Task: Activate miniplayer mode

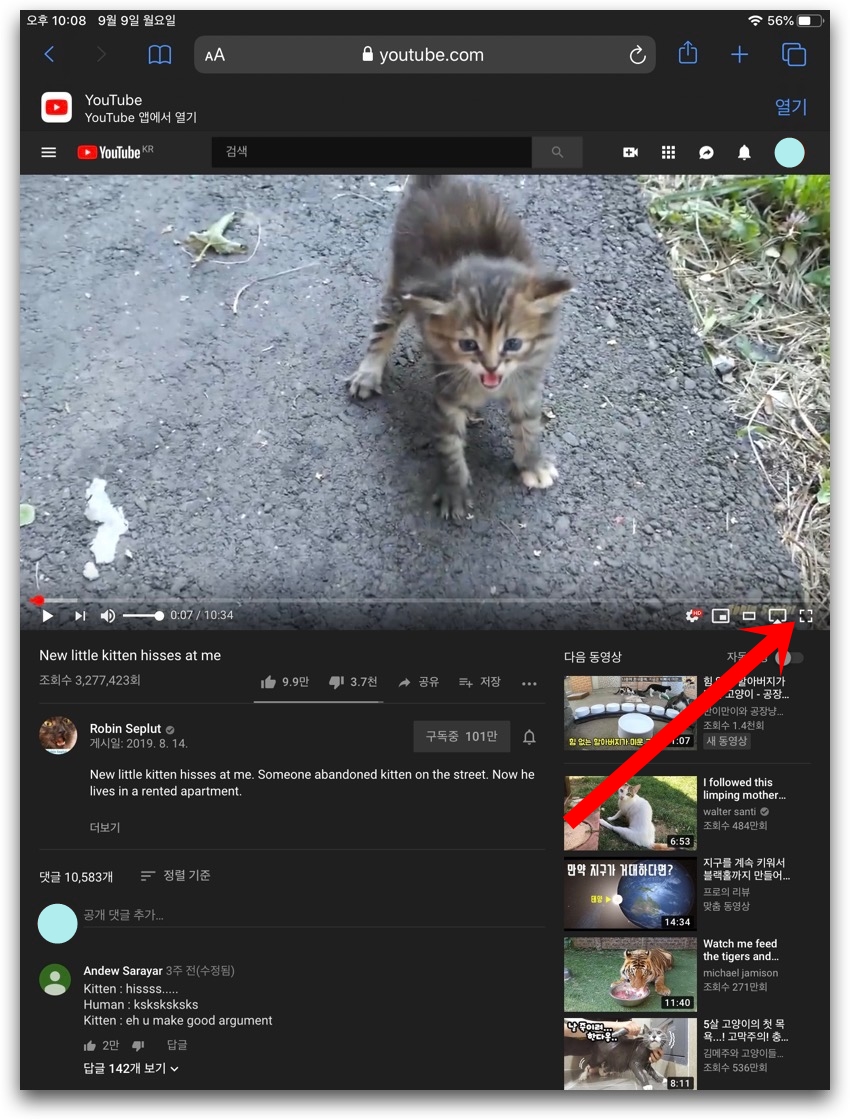Action: pos(721,616)
